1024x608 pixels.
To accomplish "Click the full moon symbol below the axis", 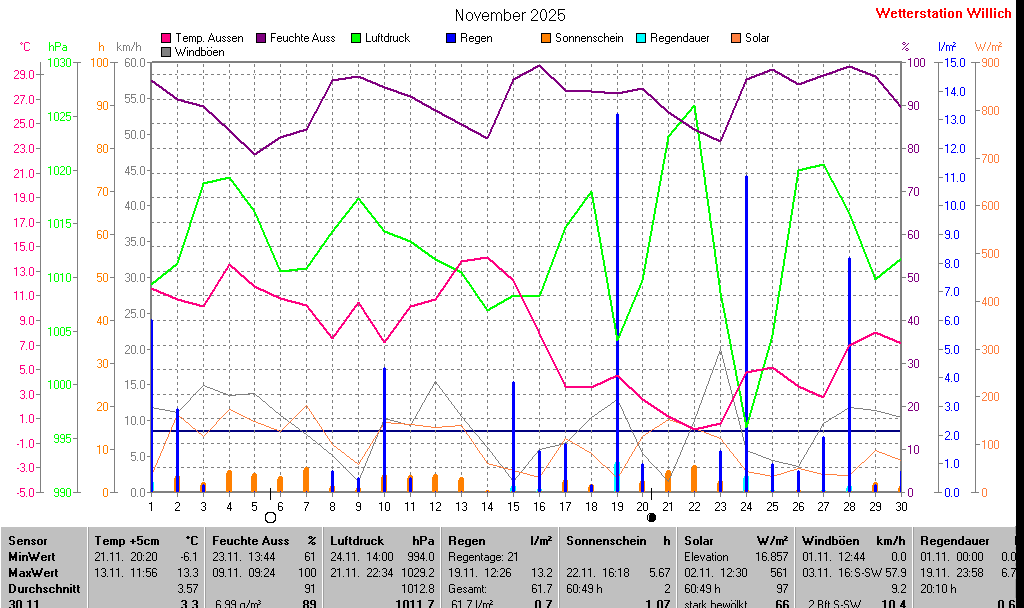I will pos(270,518).
